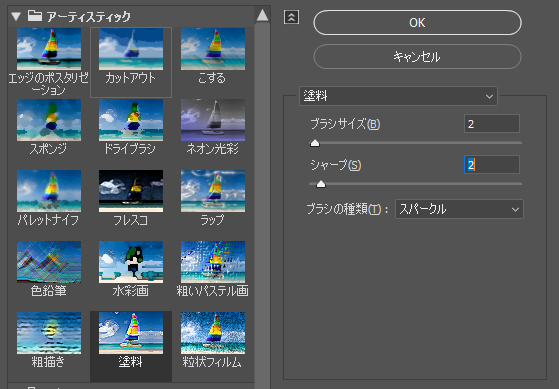The width and height of the screenshot is (559, 389).
Task: Apply the 粗いパステル画 filter thumbnail
Action: pos(213,262)
